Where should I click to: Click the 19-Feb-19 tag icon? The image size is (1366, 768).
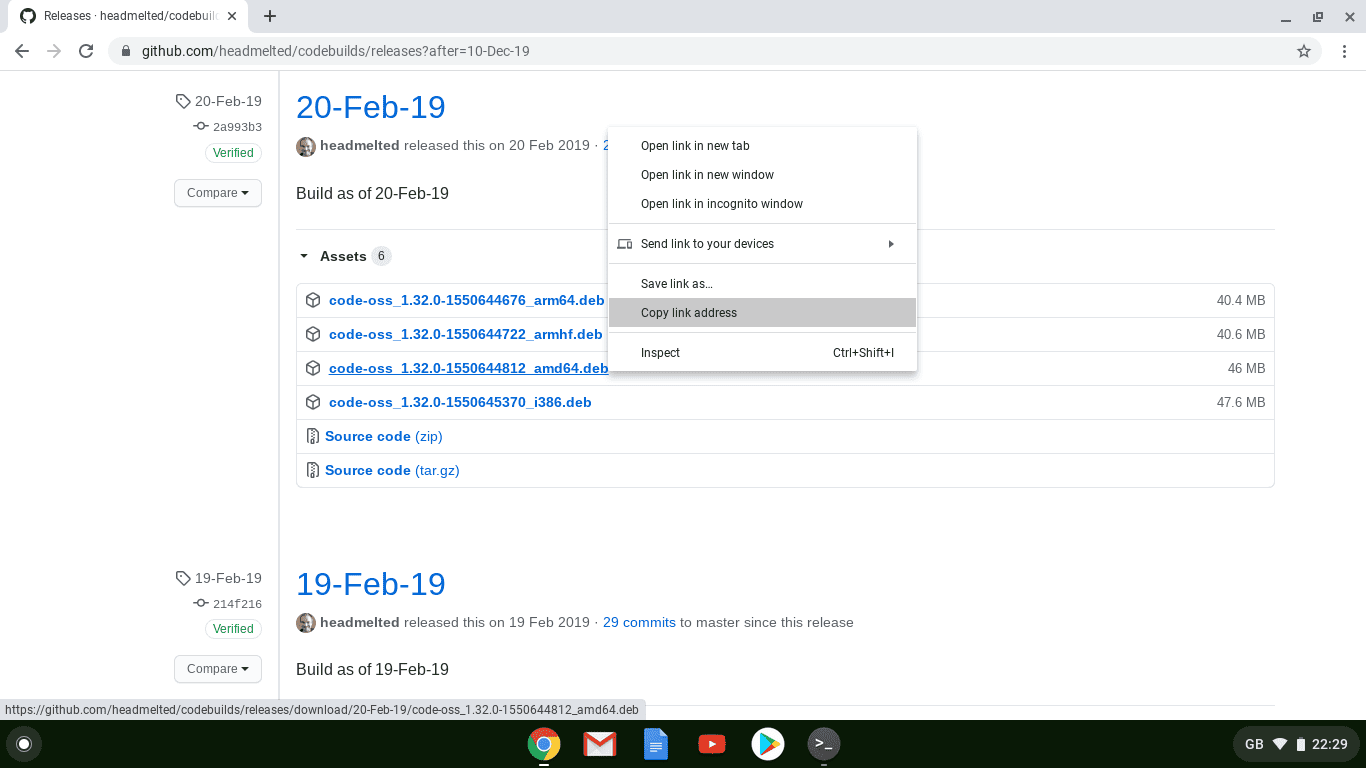click(x=182, y=578)
